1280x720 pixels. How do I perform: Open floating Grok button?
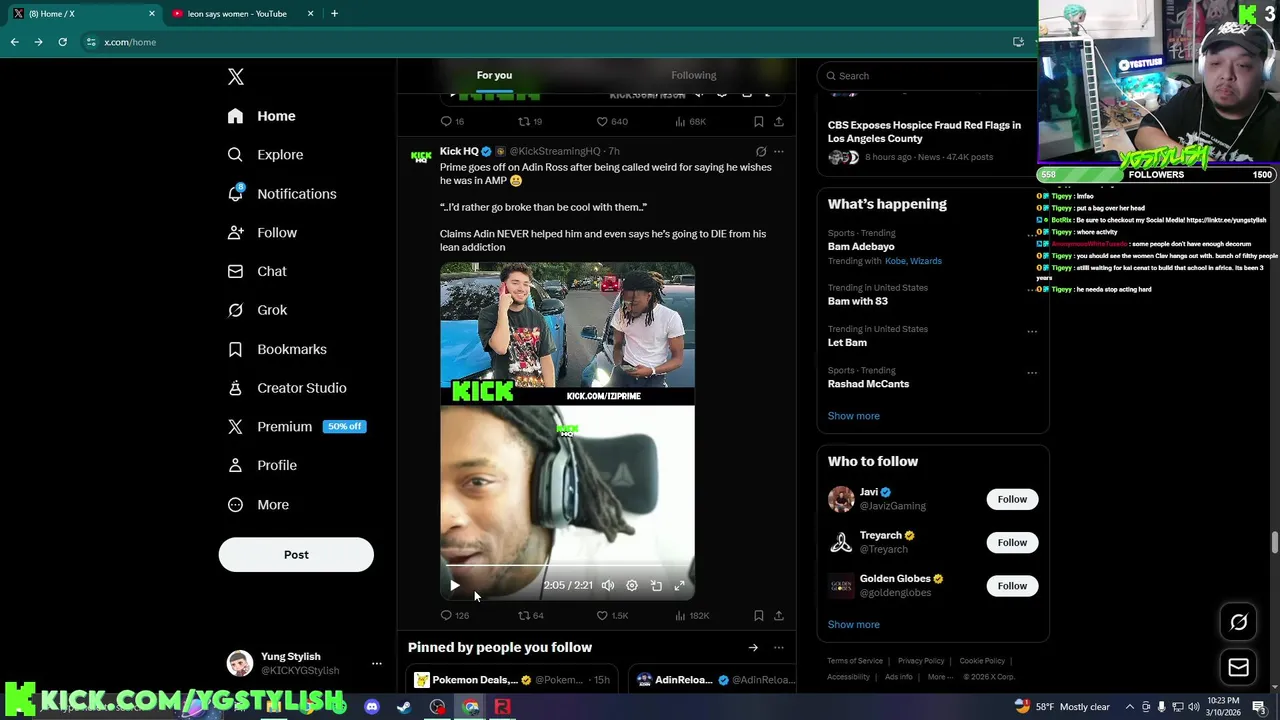(x=1239, y=622)
